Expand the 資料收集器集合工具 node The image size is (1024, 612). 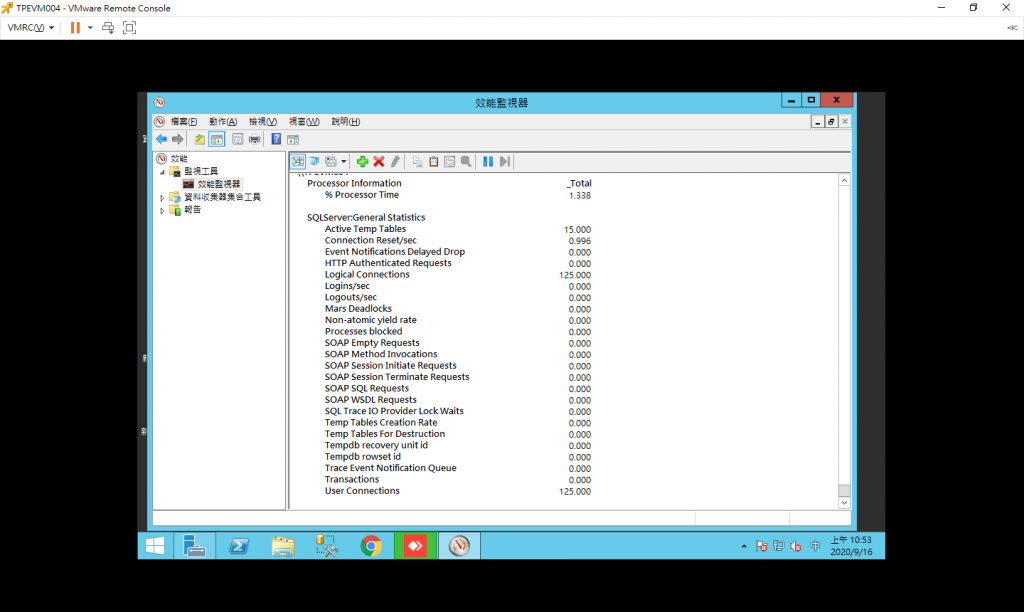coord(163,197)
